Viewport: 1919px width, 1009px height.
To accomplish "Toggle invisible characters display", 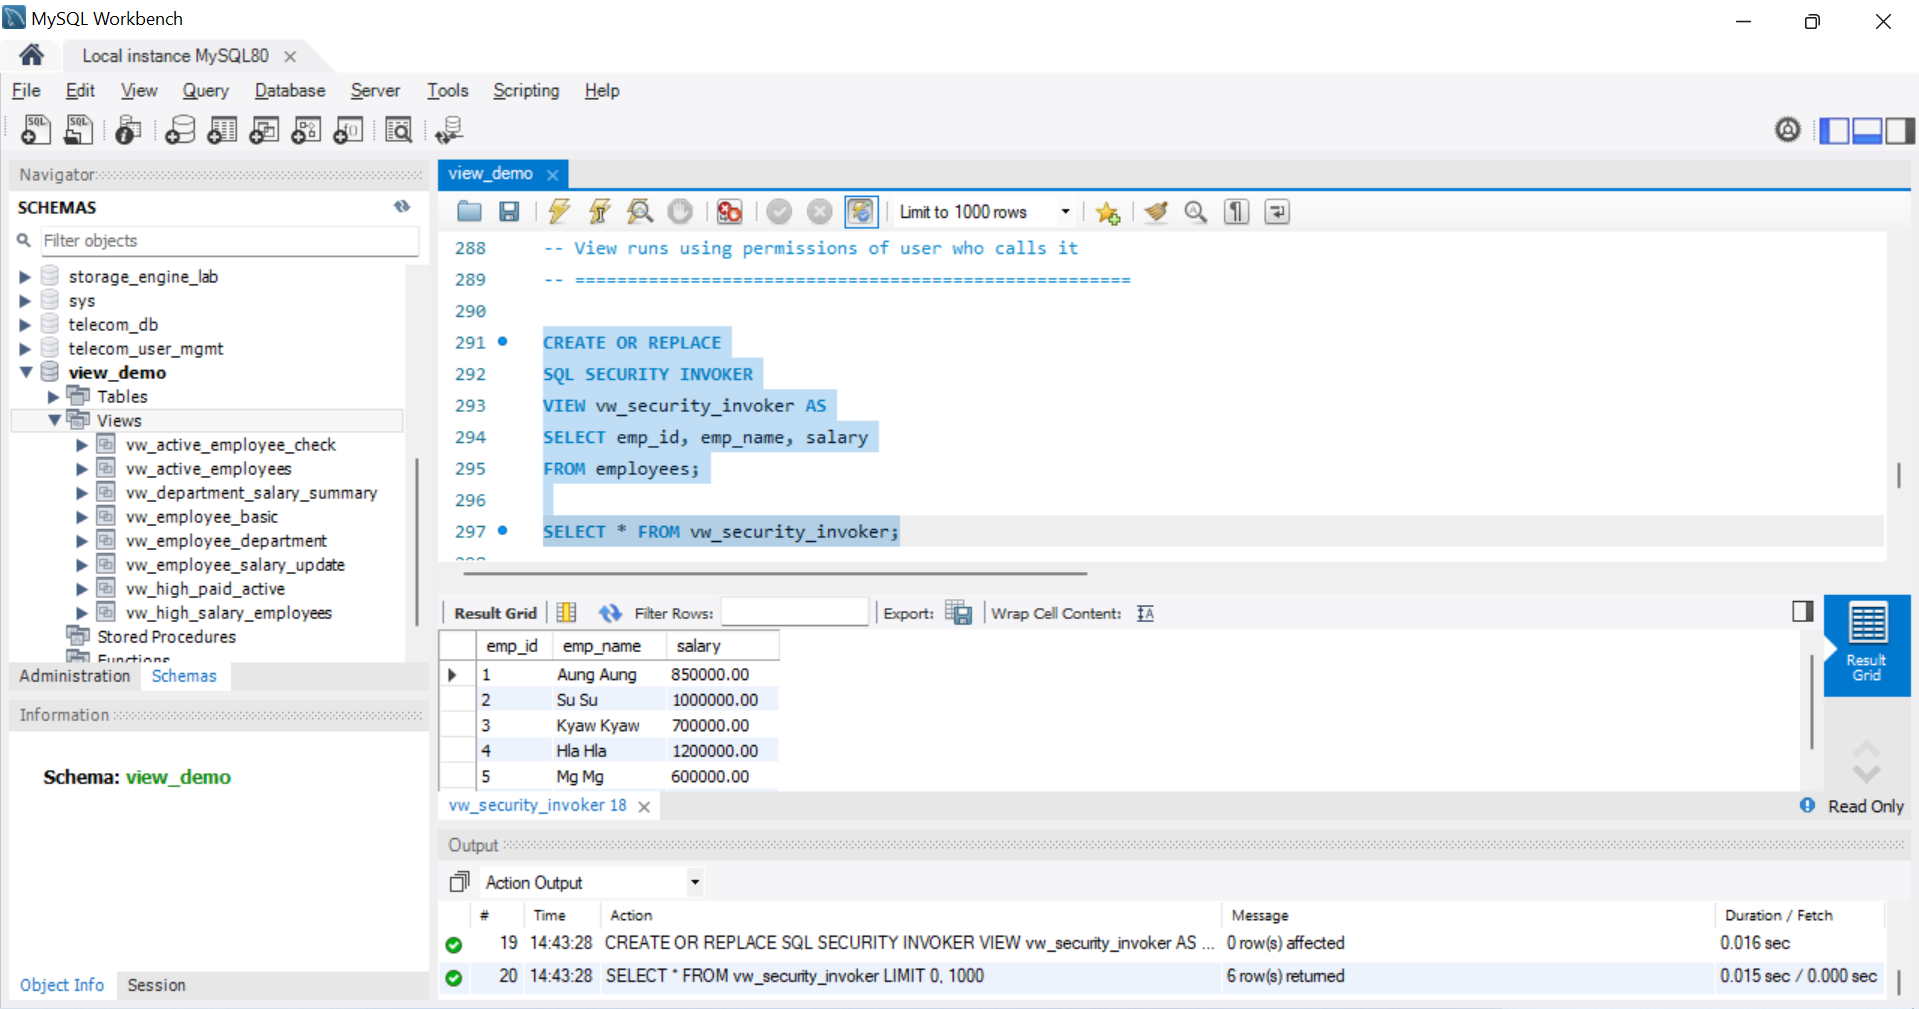I will click(x=1237, y=212).
